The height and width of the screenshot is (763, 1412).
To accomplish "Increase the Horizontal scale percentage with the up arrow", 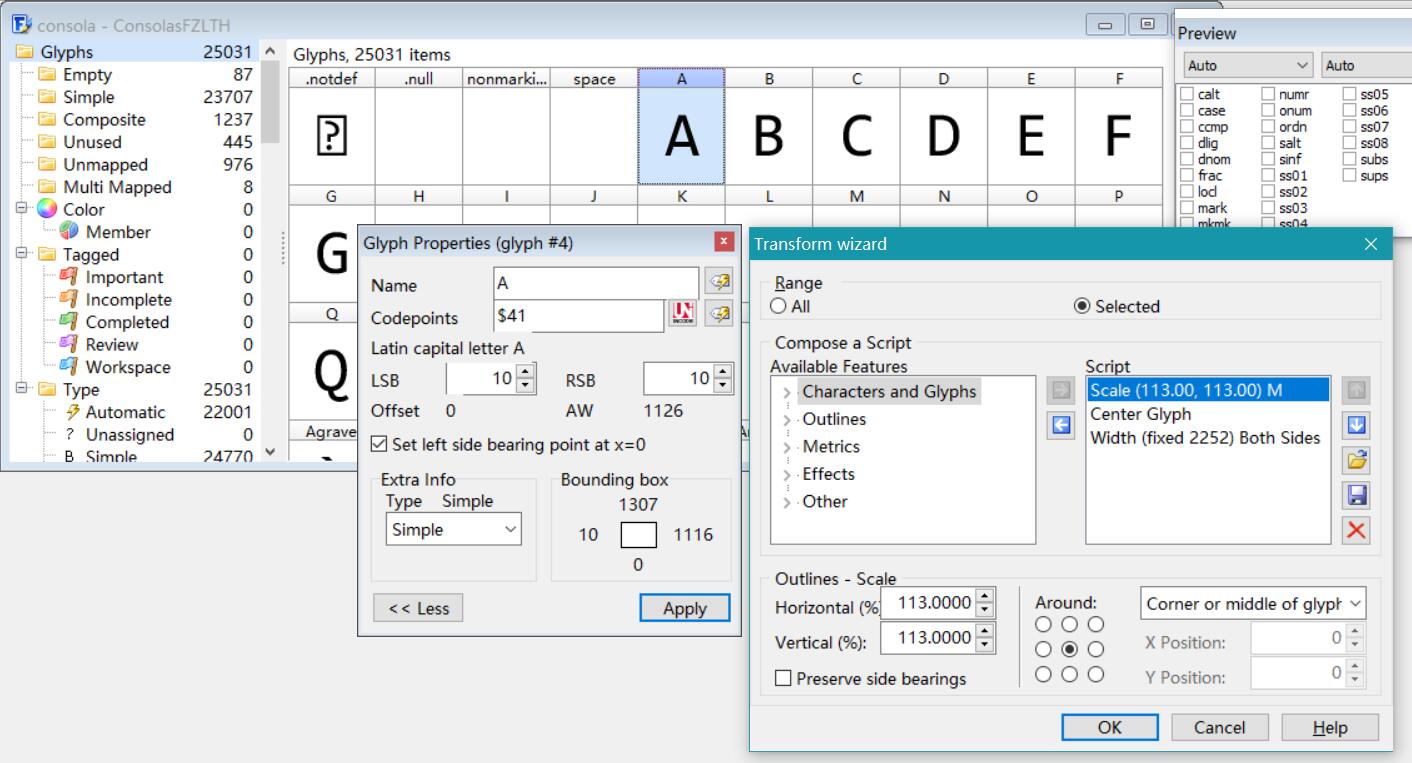I will coord(984,597).
